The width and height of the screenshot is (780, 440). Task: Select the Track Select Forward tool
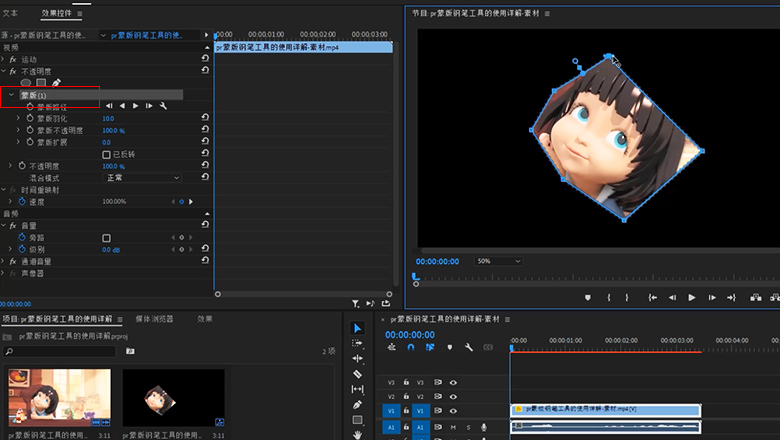(357, 343)
